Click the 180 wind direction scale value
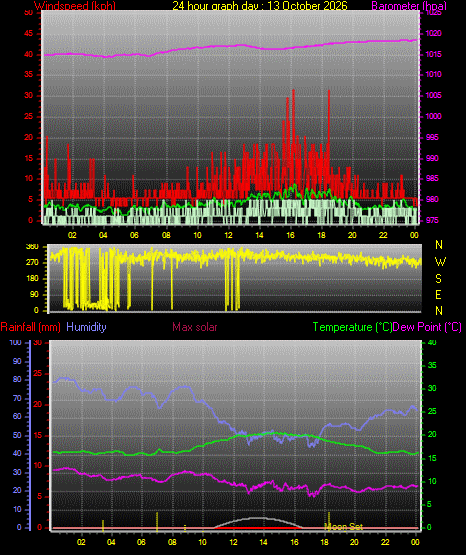Screen dimensions: 466x555 tap(32, 279)
